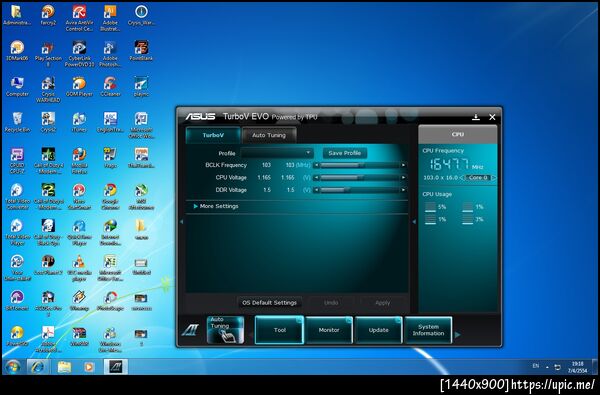Increase DDR Voltage with right arrow
The width and height of the screenshot is (600, 395).
[403, 190]
